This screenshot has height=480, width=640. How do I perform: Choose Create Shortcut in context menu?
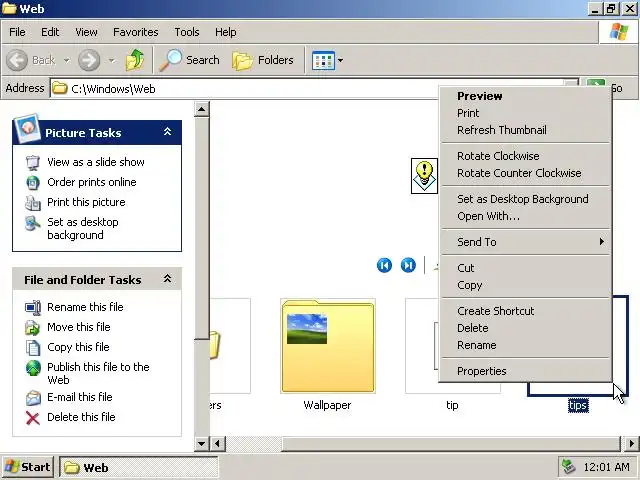coord(525,311)
